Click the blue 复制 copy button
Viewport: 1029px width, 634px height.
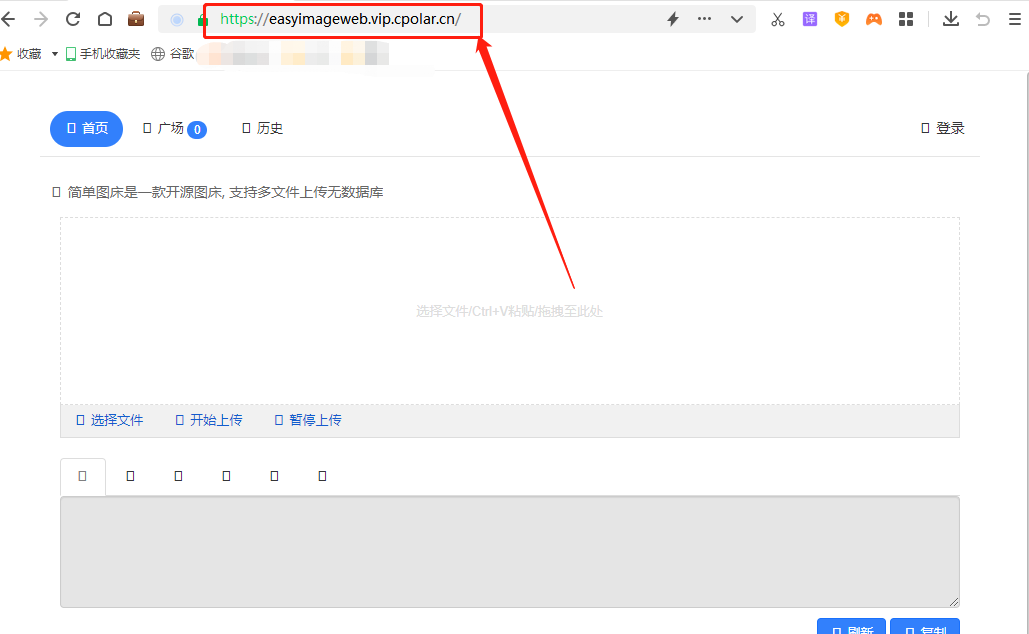(924, 629)
